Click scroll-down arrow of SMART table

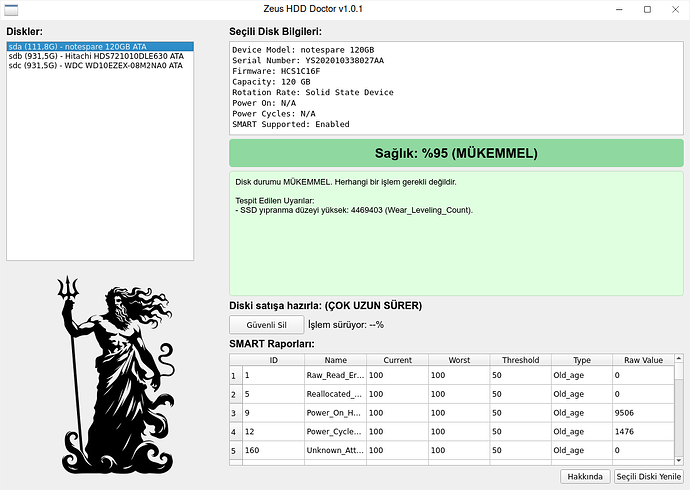click(x=679, y=461)
